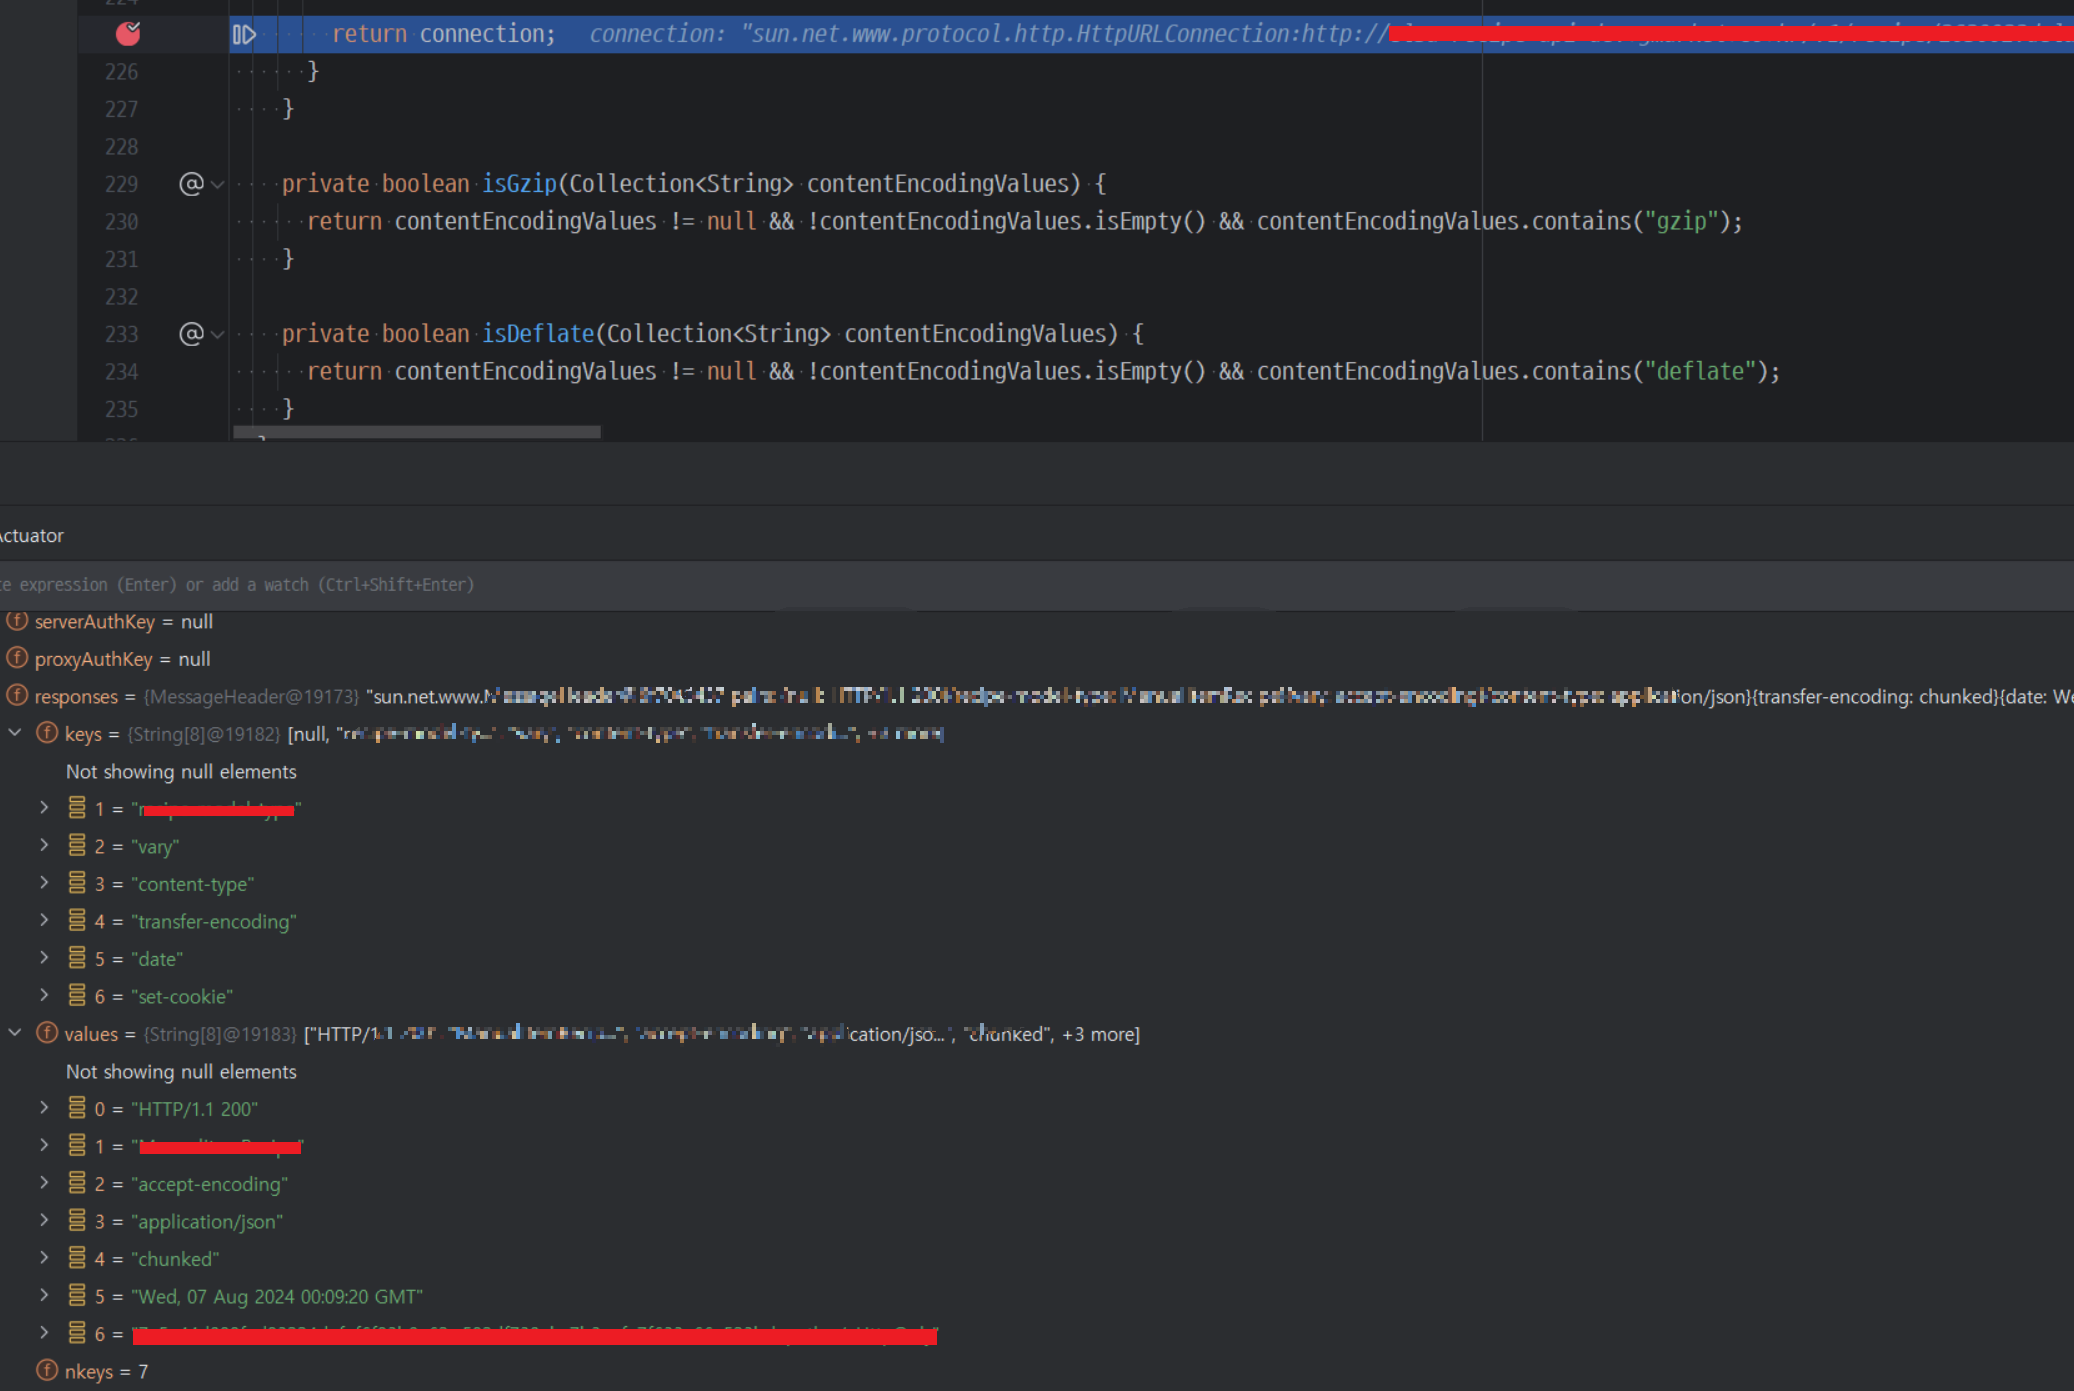Click the @ annotation icon next to isGzip

pyautogui.click(x=191, y=184)
